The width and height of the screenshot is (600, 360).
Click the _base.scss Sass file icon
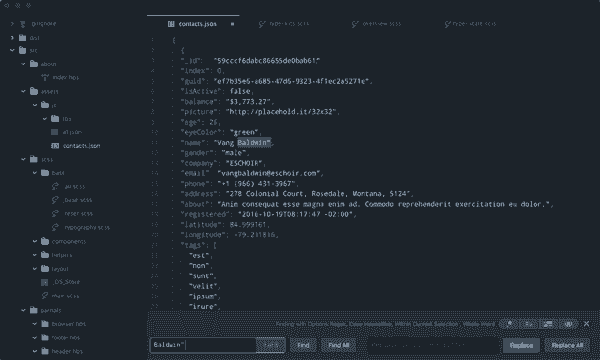[55, 200]
